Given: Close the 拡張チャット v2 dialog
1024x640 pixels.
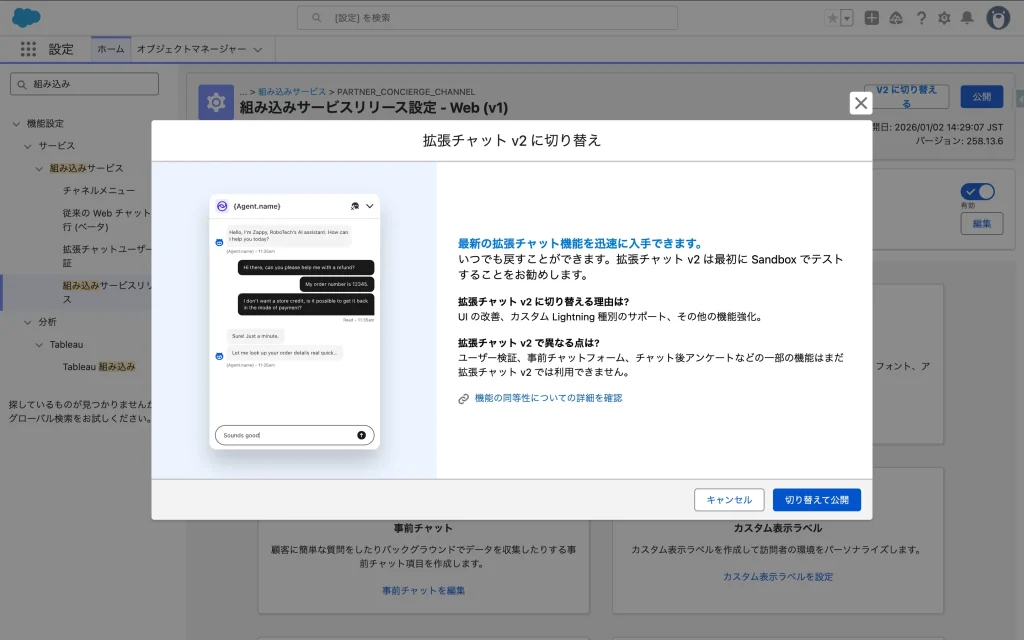Looking at the screenshot, I should point(861,103).
